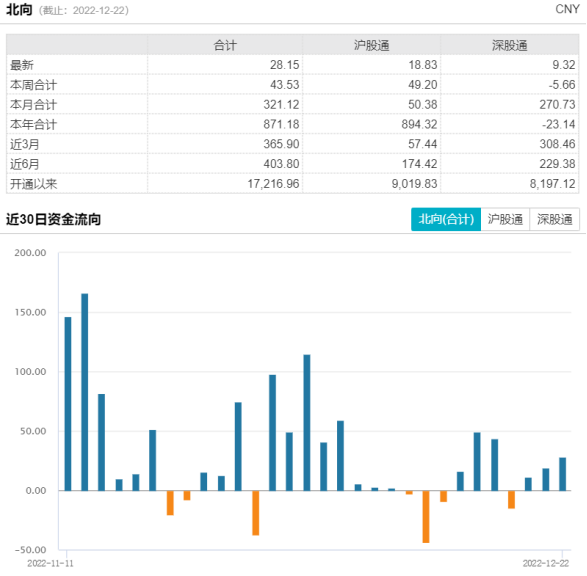Click the last blue bar at 2022-12-22
Image resolution: width=587 pixels, height=576 pixels.
coord(563,474)
